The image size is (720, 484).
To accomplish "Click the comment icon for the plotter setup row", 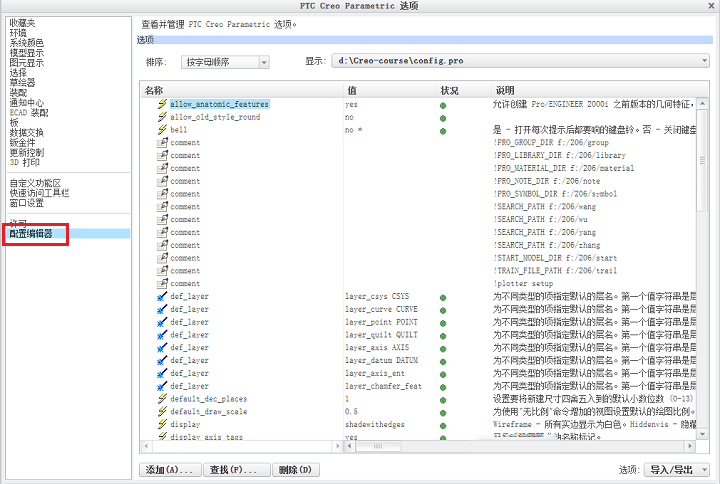I will coord(162,283).
